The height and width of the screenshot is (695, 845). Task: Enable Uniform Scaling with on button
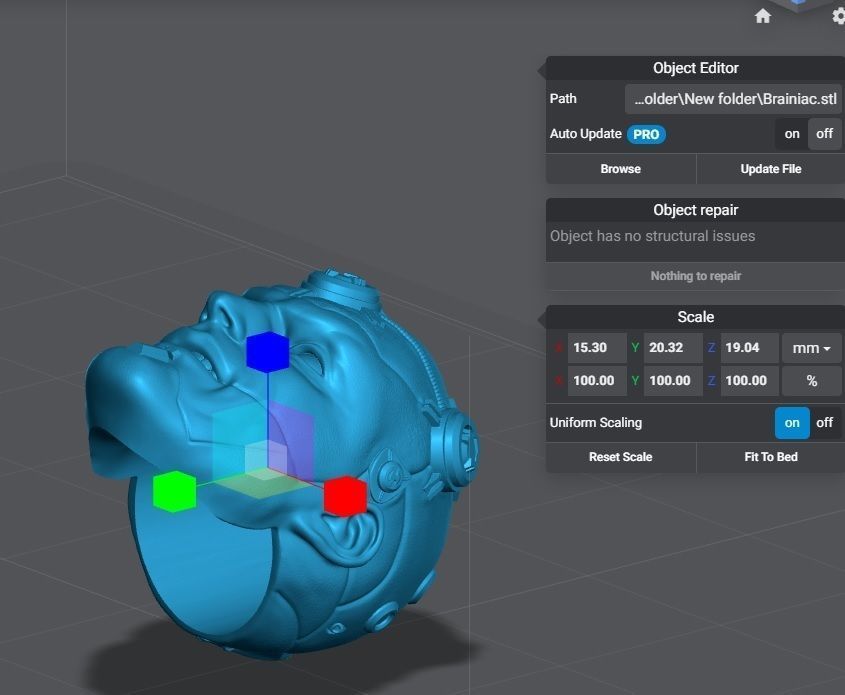(x=792, y=423)
